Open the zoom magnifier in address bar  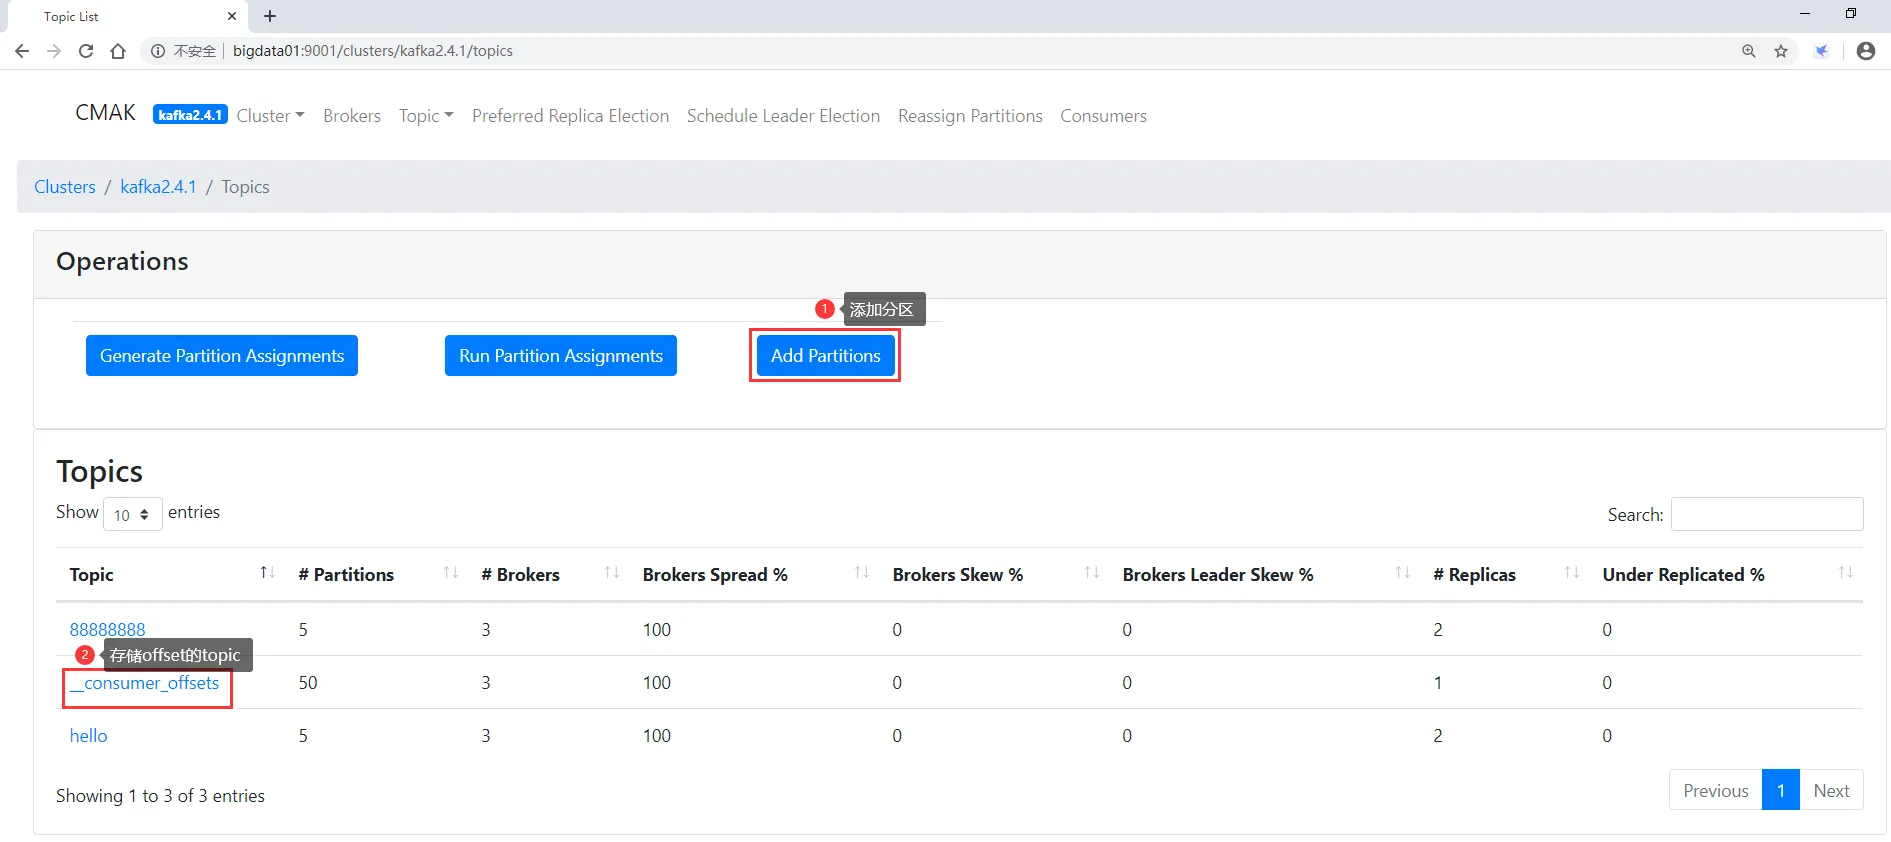pyautogui.click(x=1749, y=51)
